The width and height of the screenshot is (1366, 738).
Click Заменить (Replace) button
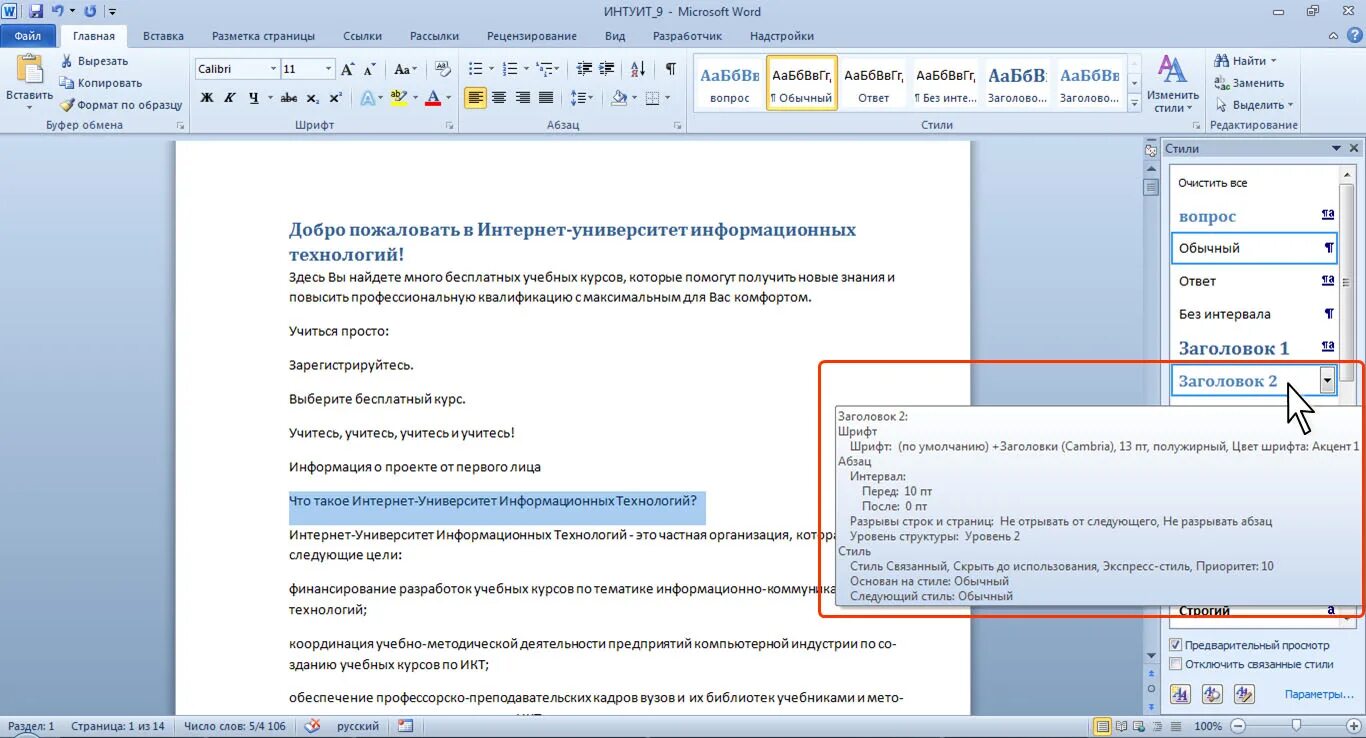pos(1250,83)
